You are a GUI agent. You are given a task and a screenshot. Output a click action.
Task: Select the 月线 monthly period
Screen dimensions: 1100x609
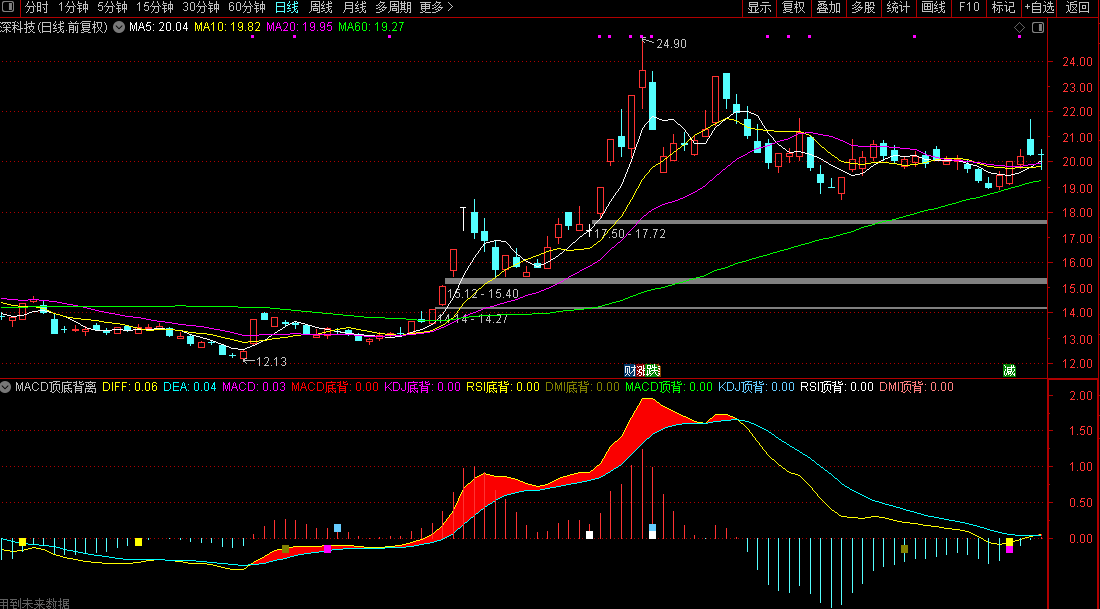pos(354,8)
